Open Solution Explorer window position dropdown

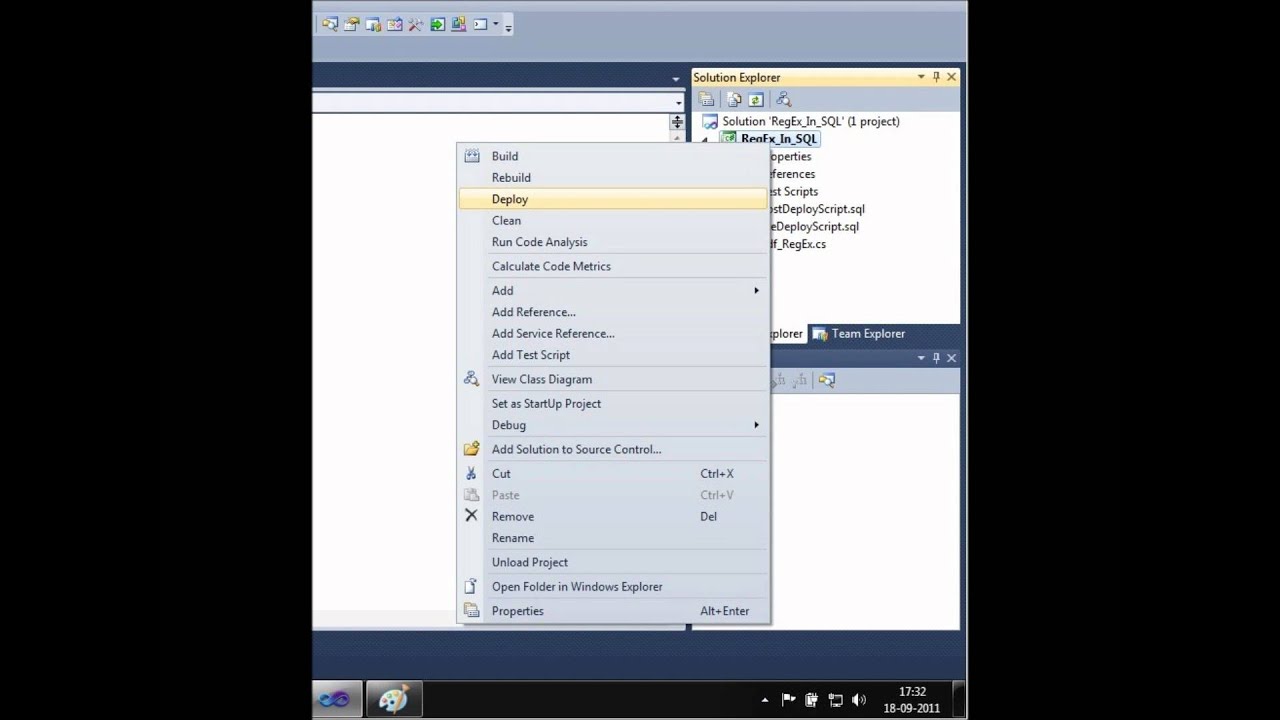point(921,77)
